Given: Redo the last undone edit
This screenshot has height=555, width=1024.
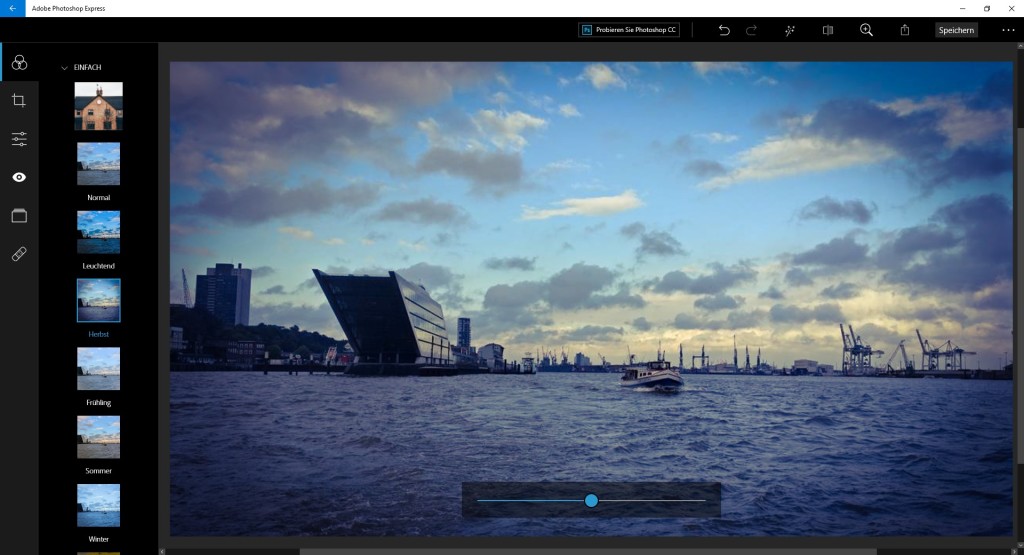Looking at the screenshot, I should click(751, 30).
